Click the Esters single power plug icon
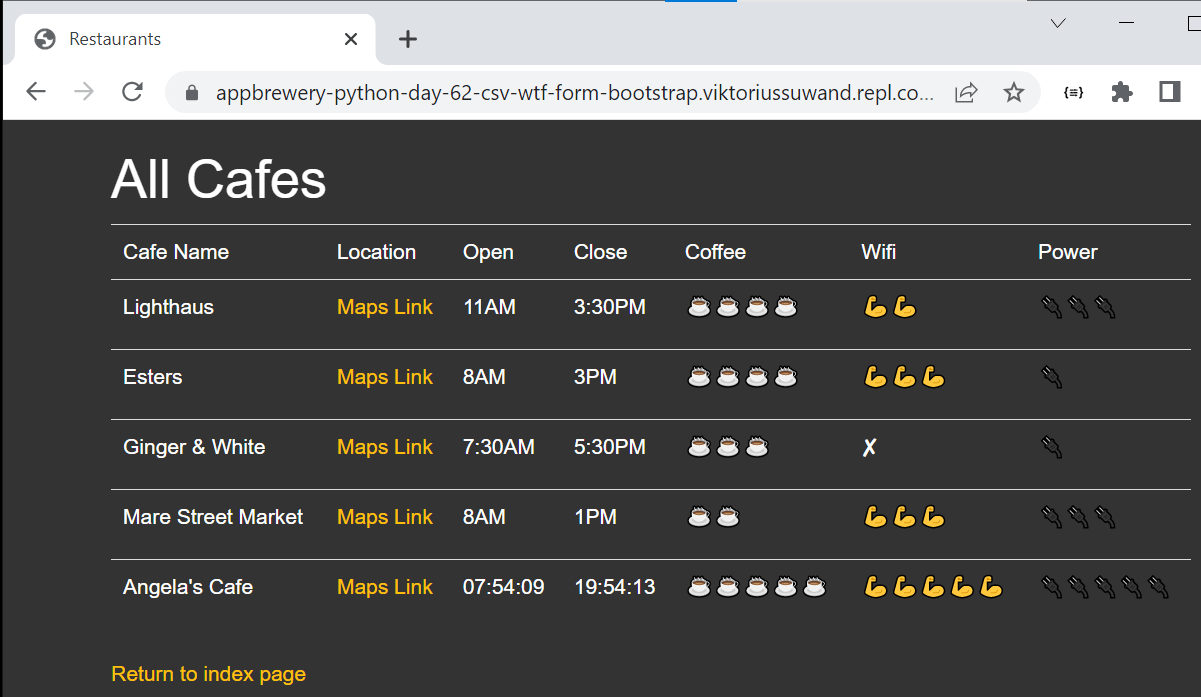 pos(1051,377)
